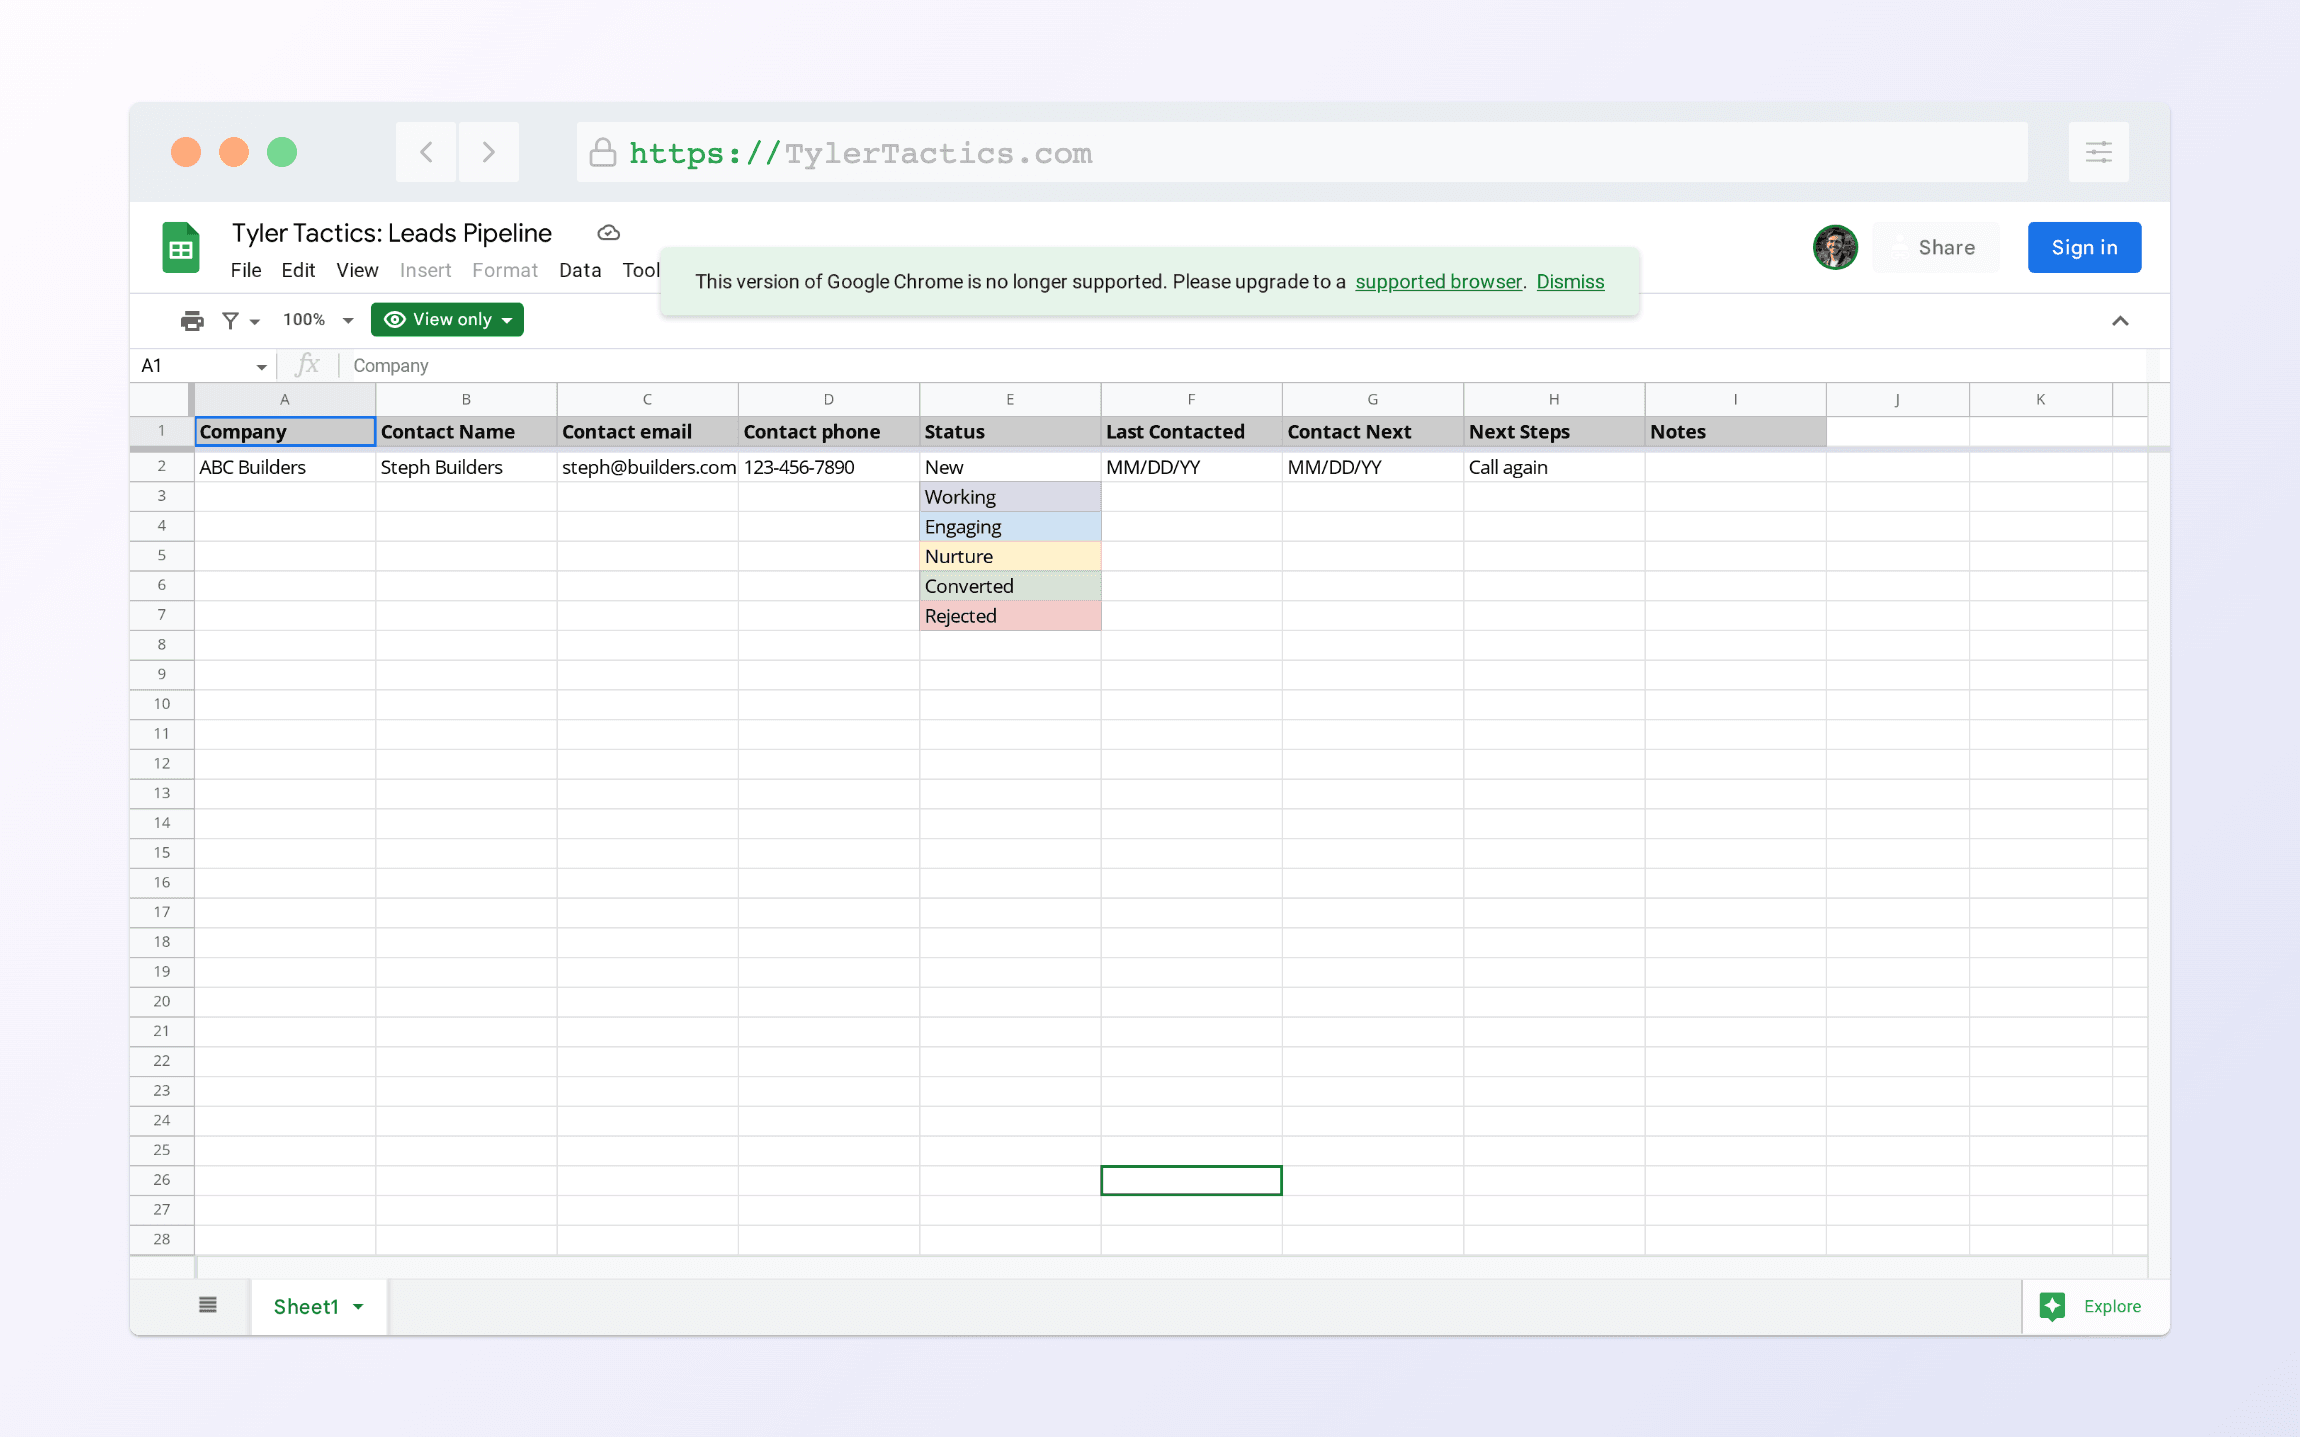Click the print icon in toolbar

[x=192, y=320]
